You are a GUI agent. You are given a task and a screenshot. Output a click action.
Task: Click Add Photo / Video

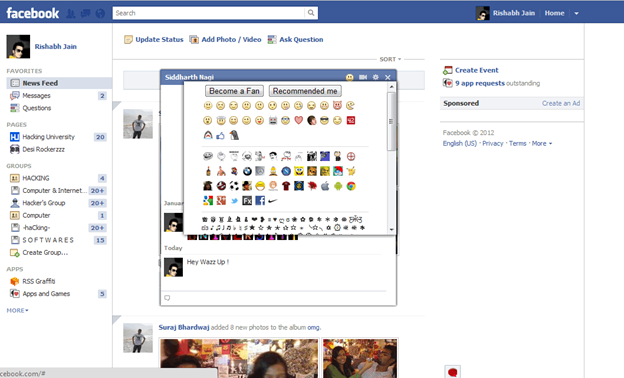tap(226, 39)
